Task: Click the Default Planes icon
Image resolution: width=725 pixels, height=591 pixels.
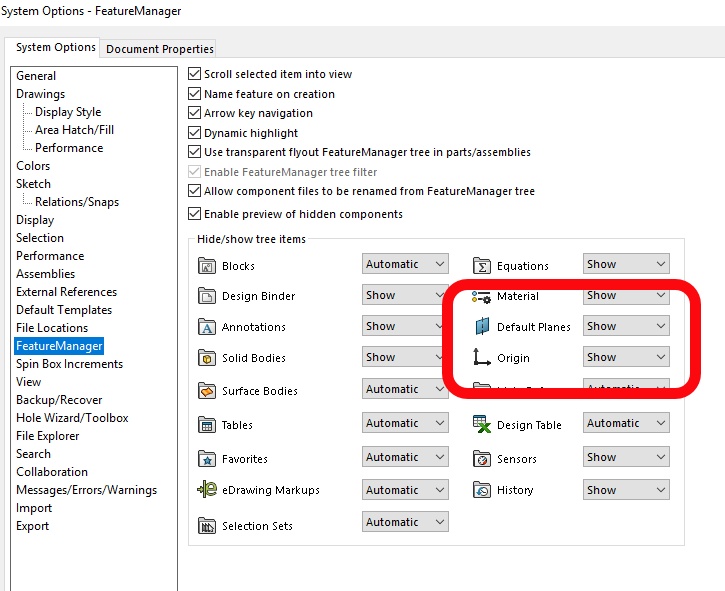Action: pos(482,326)
